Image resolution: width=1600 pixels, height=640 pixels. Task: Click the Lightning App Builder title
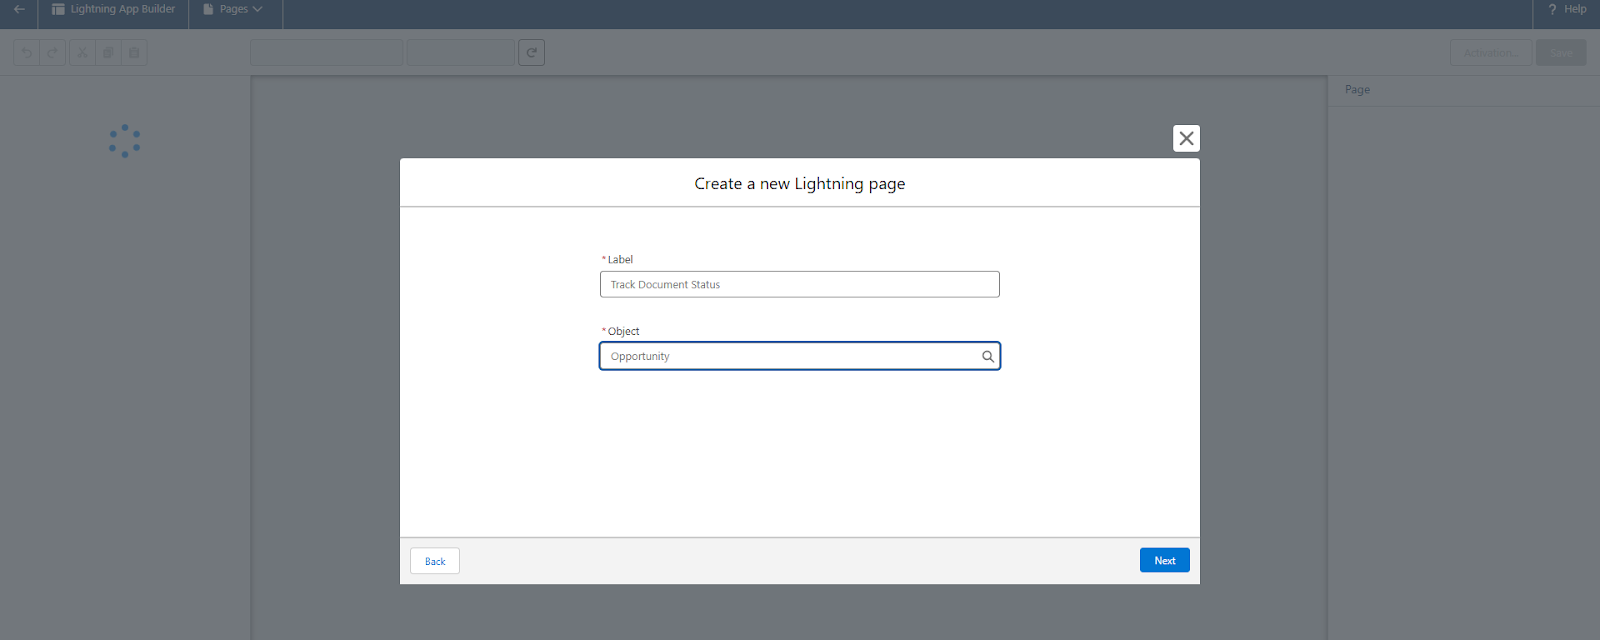114,9
